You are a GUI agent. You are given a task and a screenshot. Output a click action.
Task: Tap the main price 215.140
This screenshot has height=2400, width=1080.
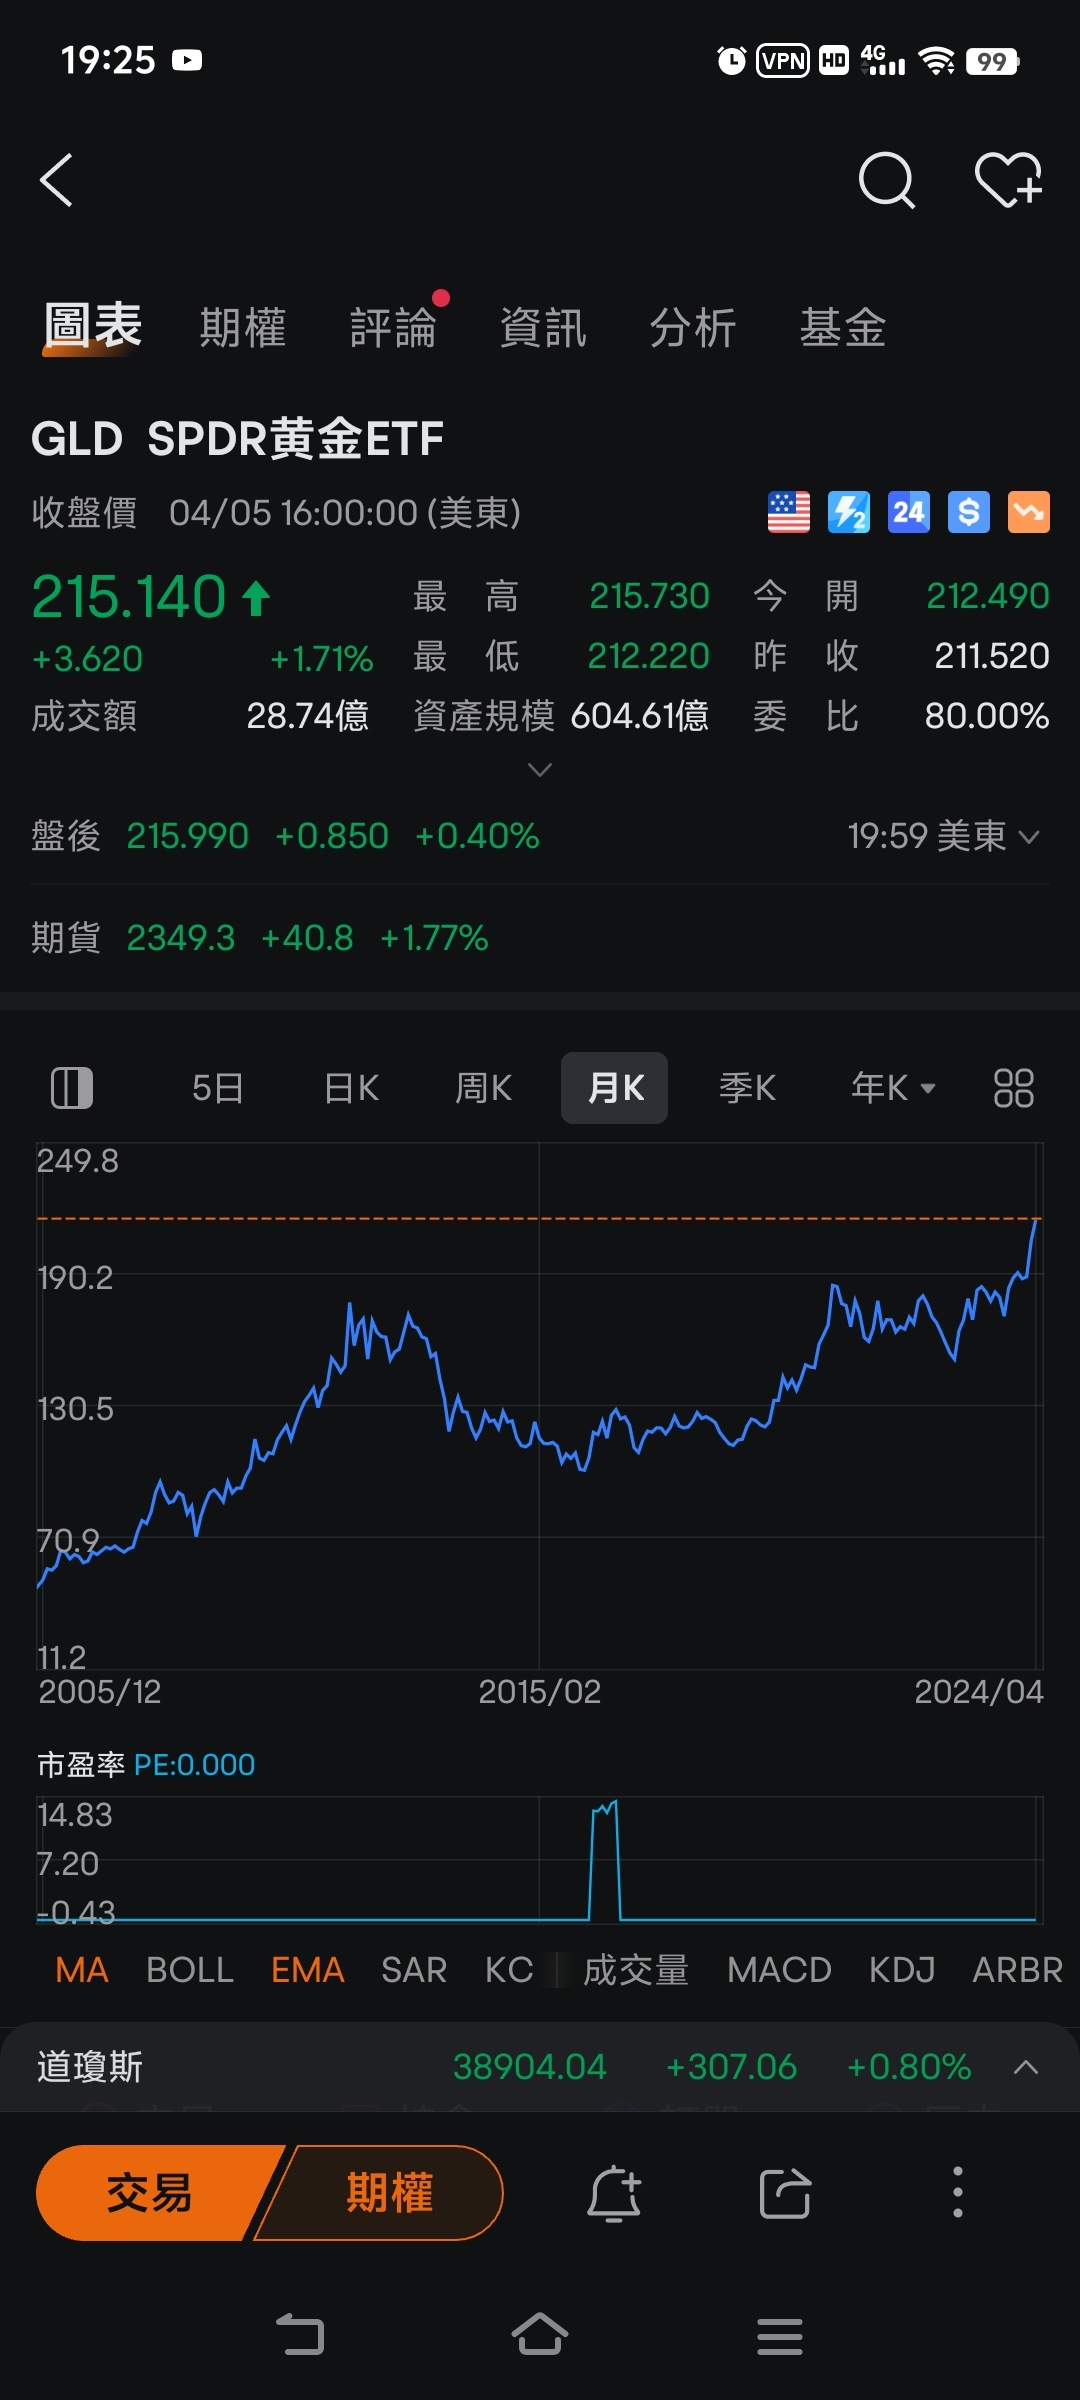click(x=129, y=597)
